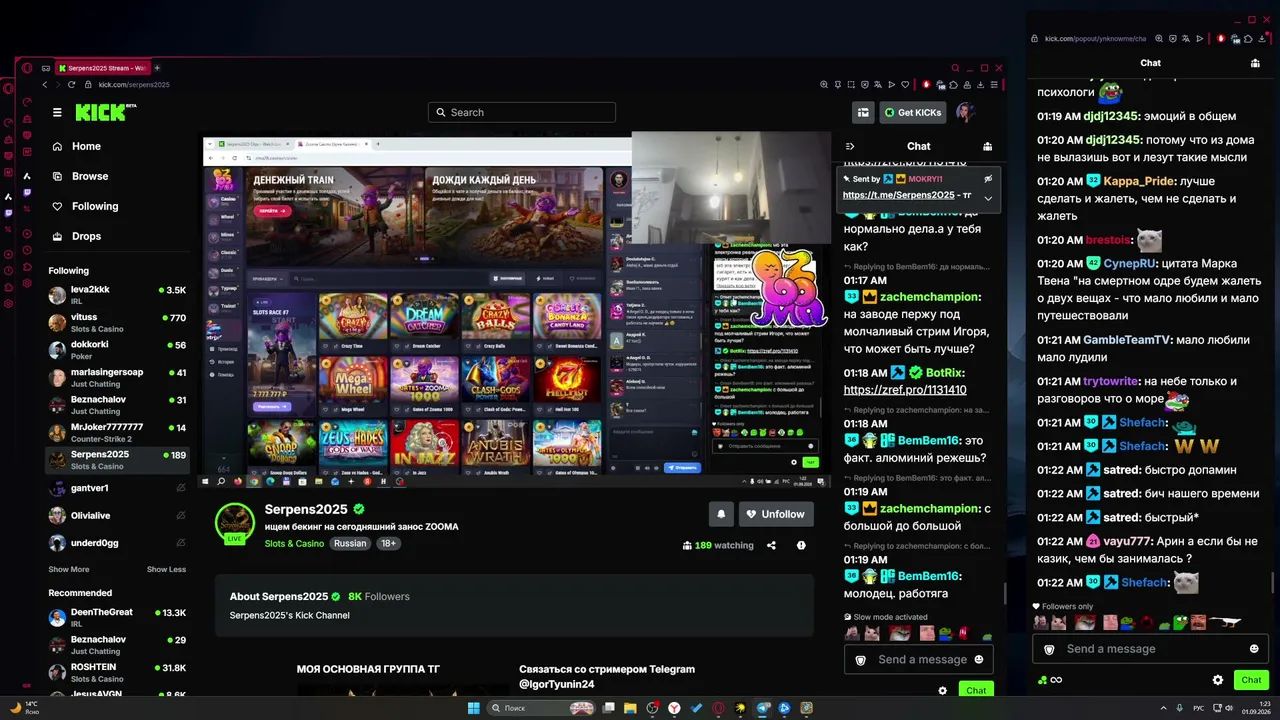Toggle notification bell for Serpens2025
The image size is (1280, 720).
tap(721, 514)
